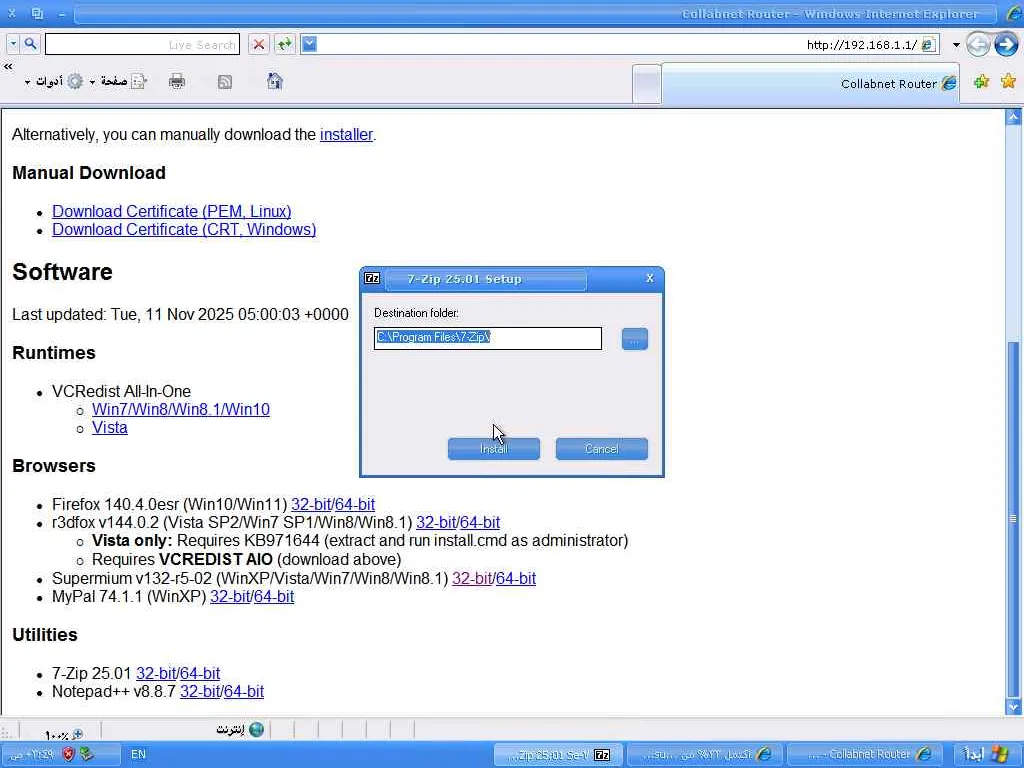The height and width of the screenshot is (768, 1024).
Task: Open VCRedist Vista link
Action: [110, 428]
